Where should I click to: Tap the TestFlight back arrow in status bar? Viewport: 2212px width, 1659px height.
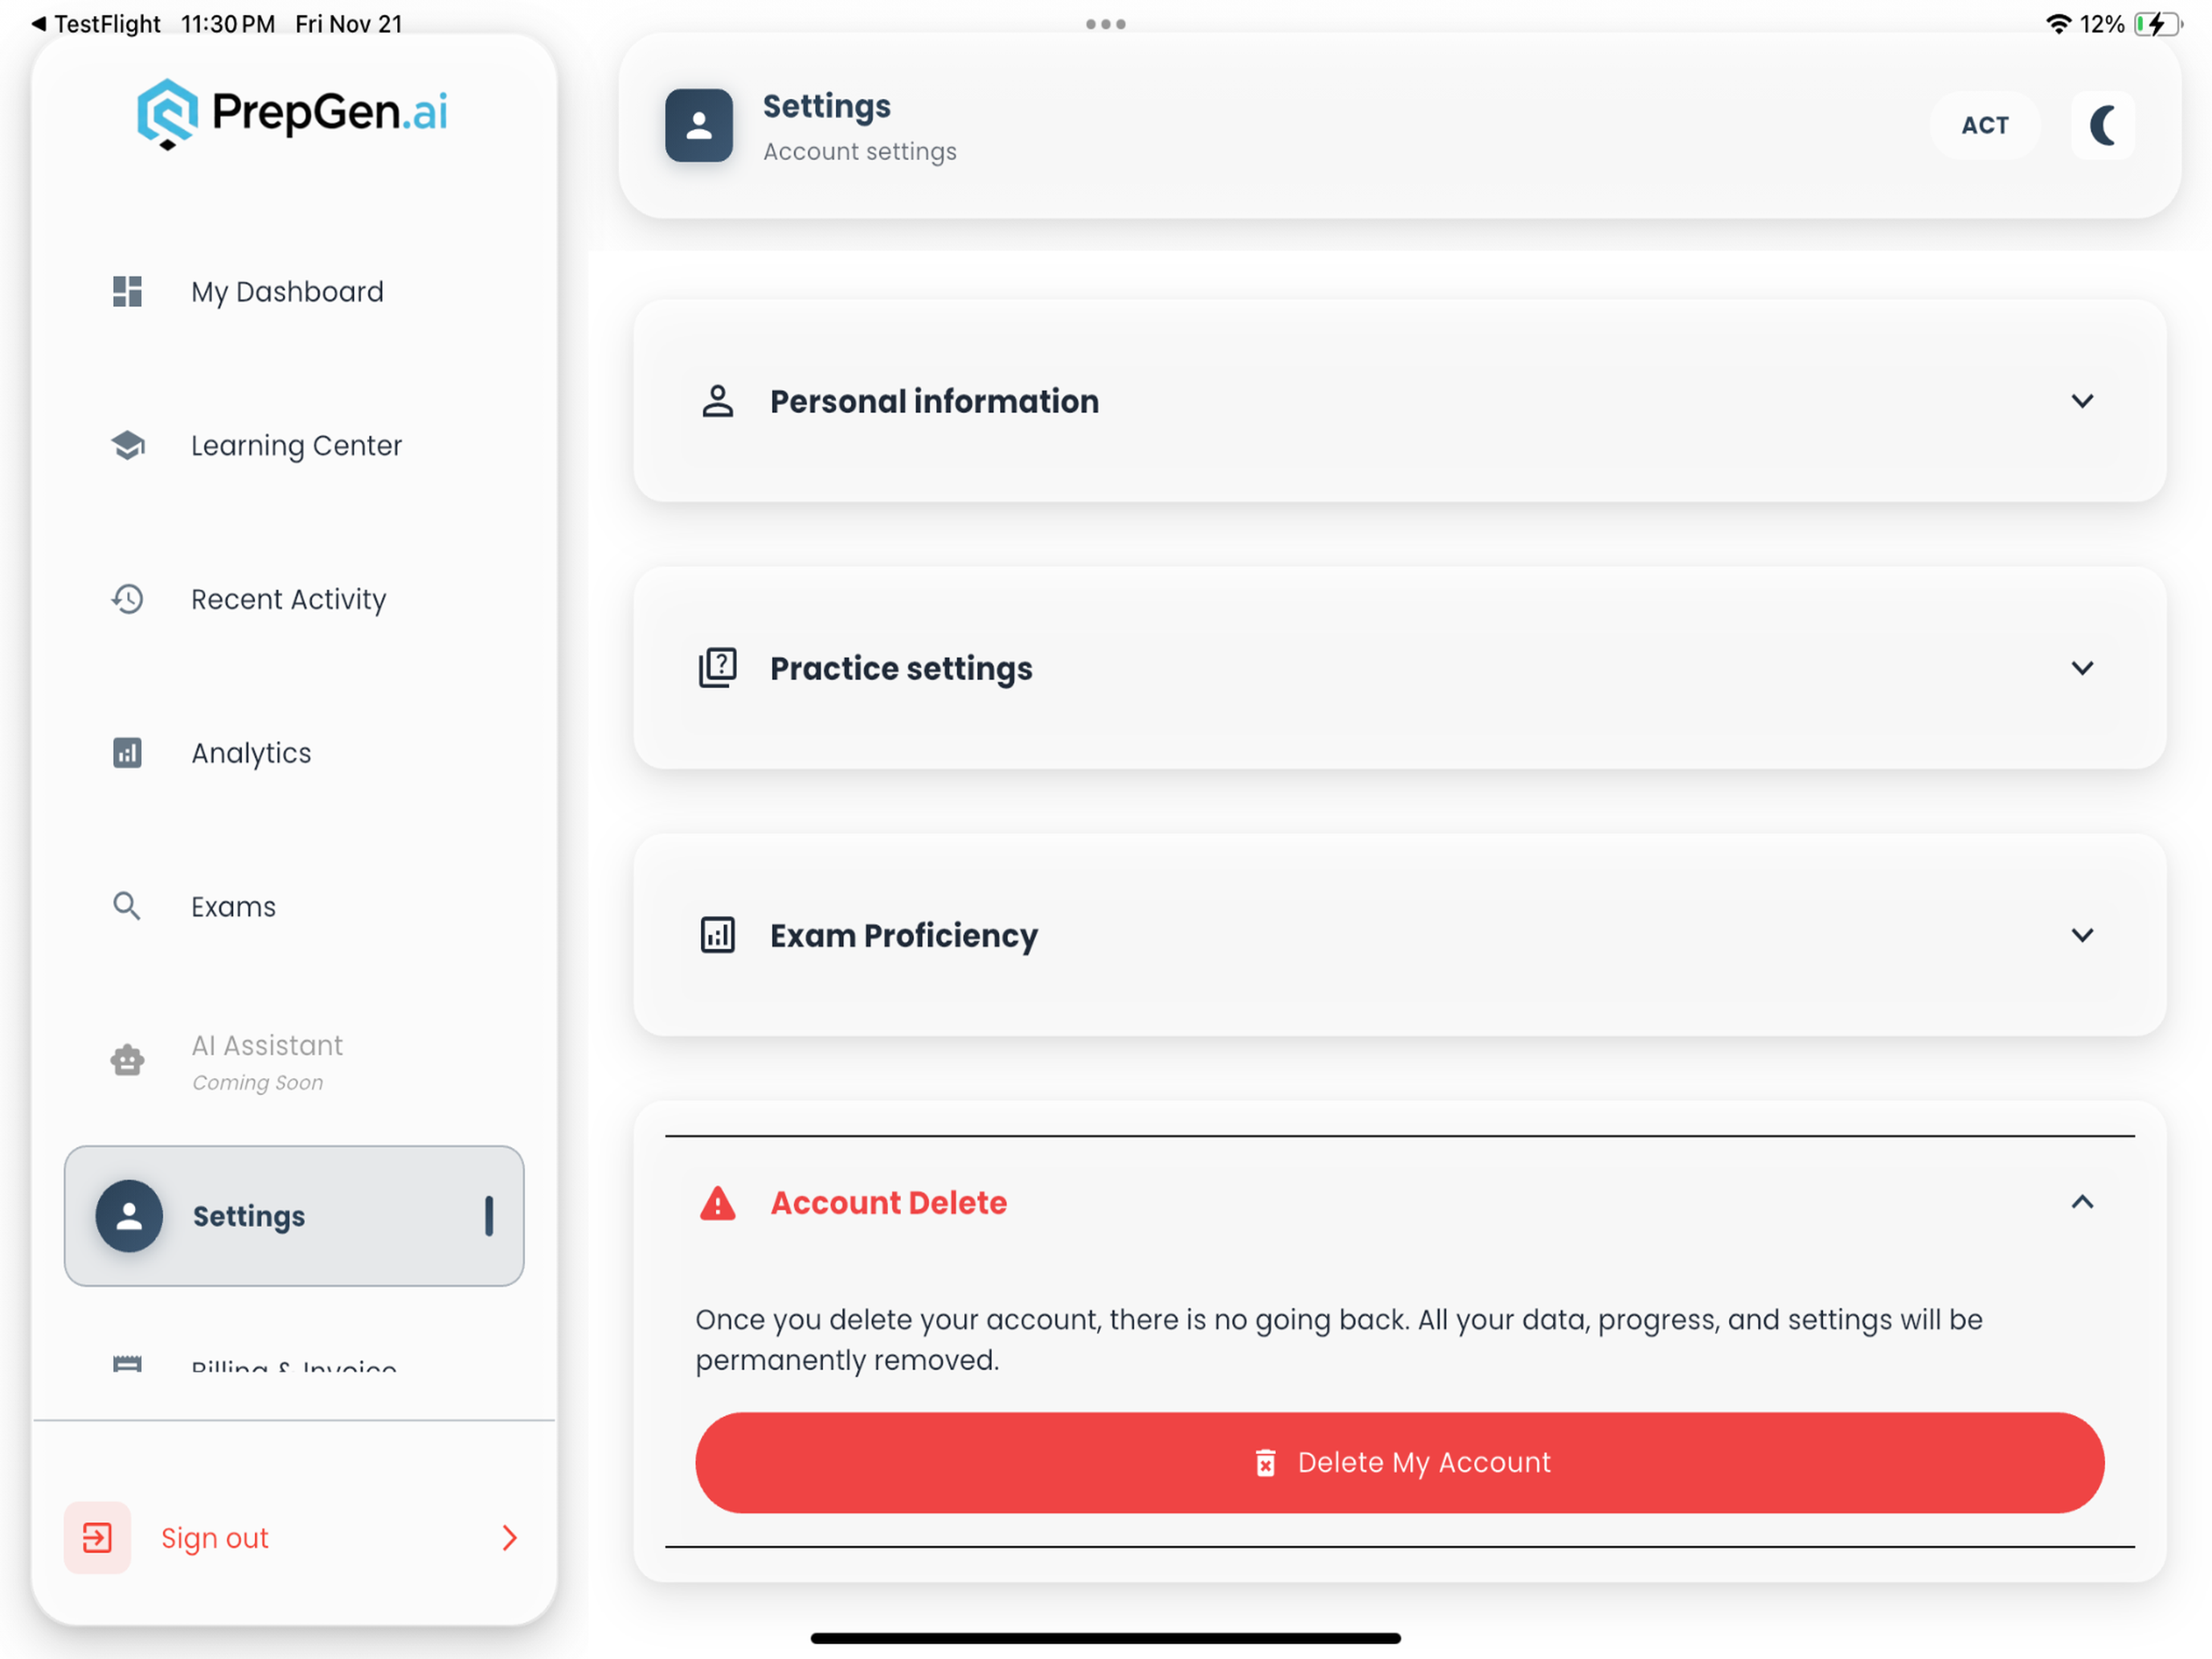[38, 23]
